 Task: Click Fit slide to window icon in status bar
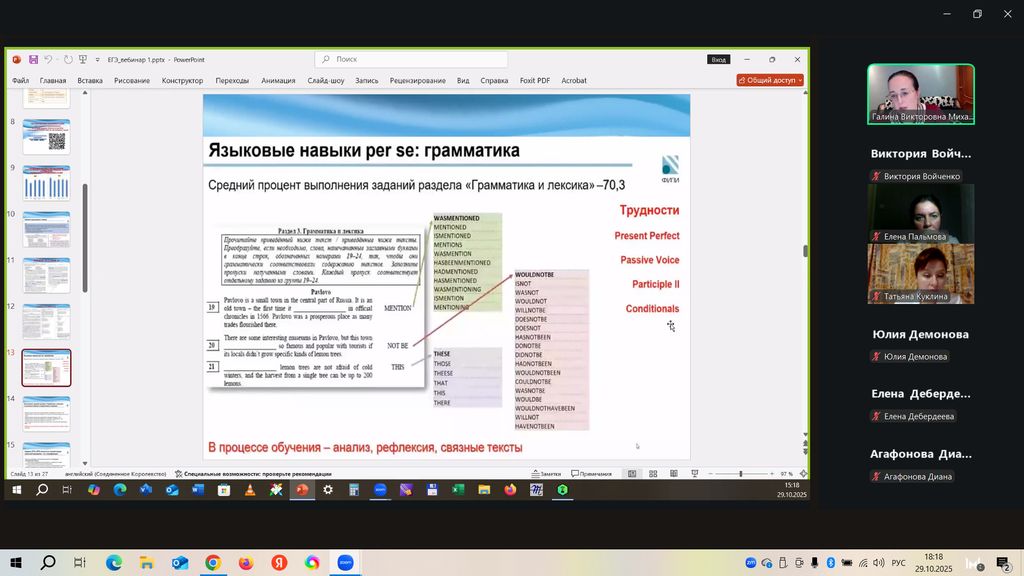pyautogui.click(x=802, y=474)
